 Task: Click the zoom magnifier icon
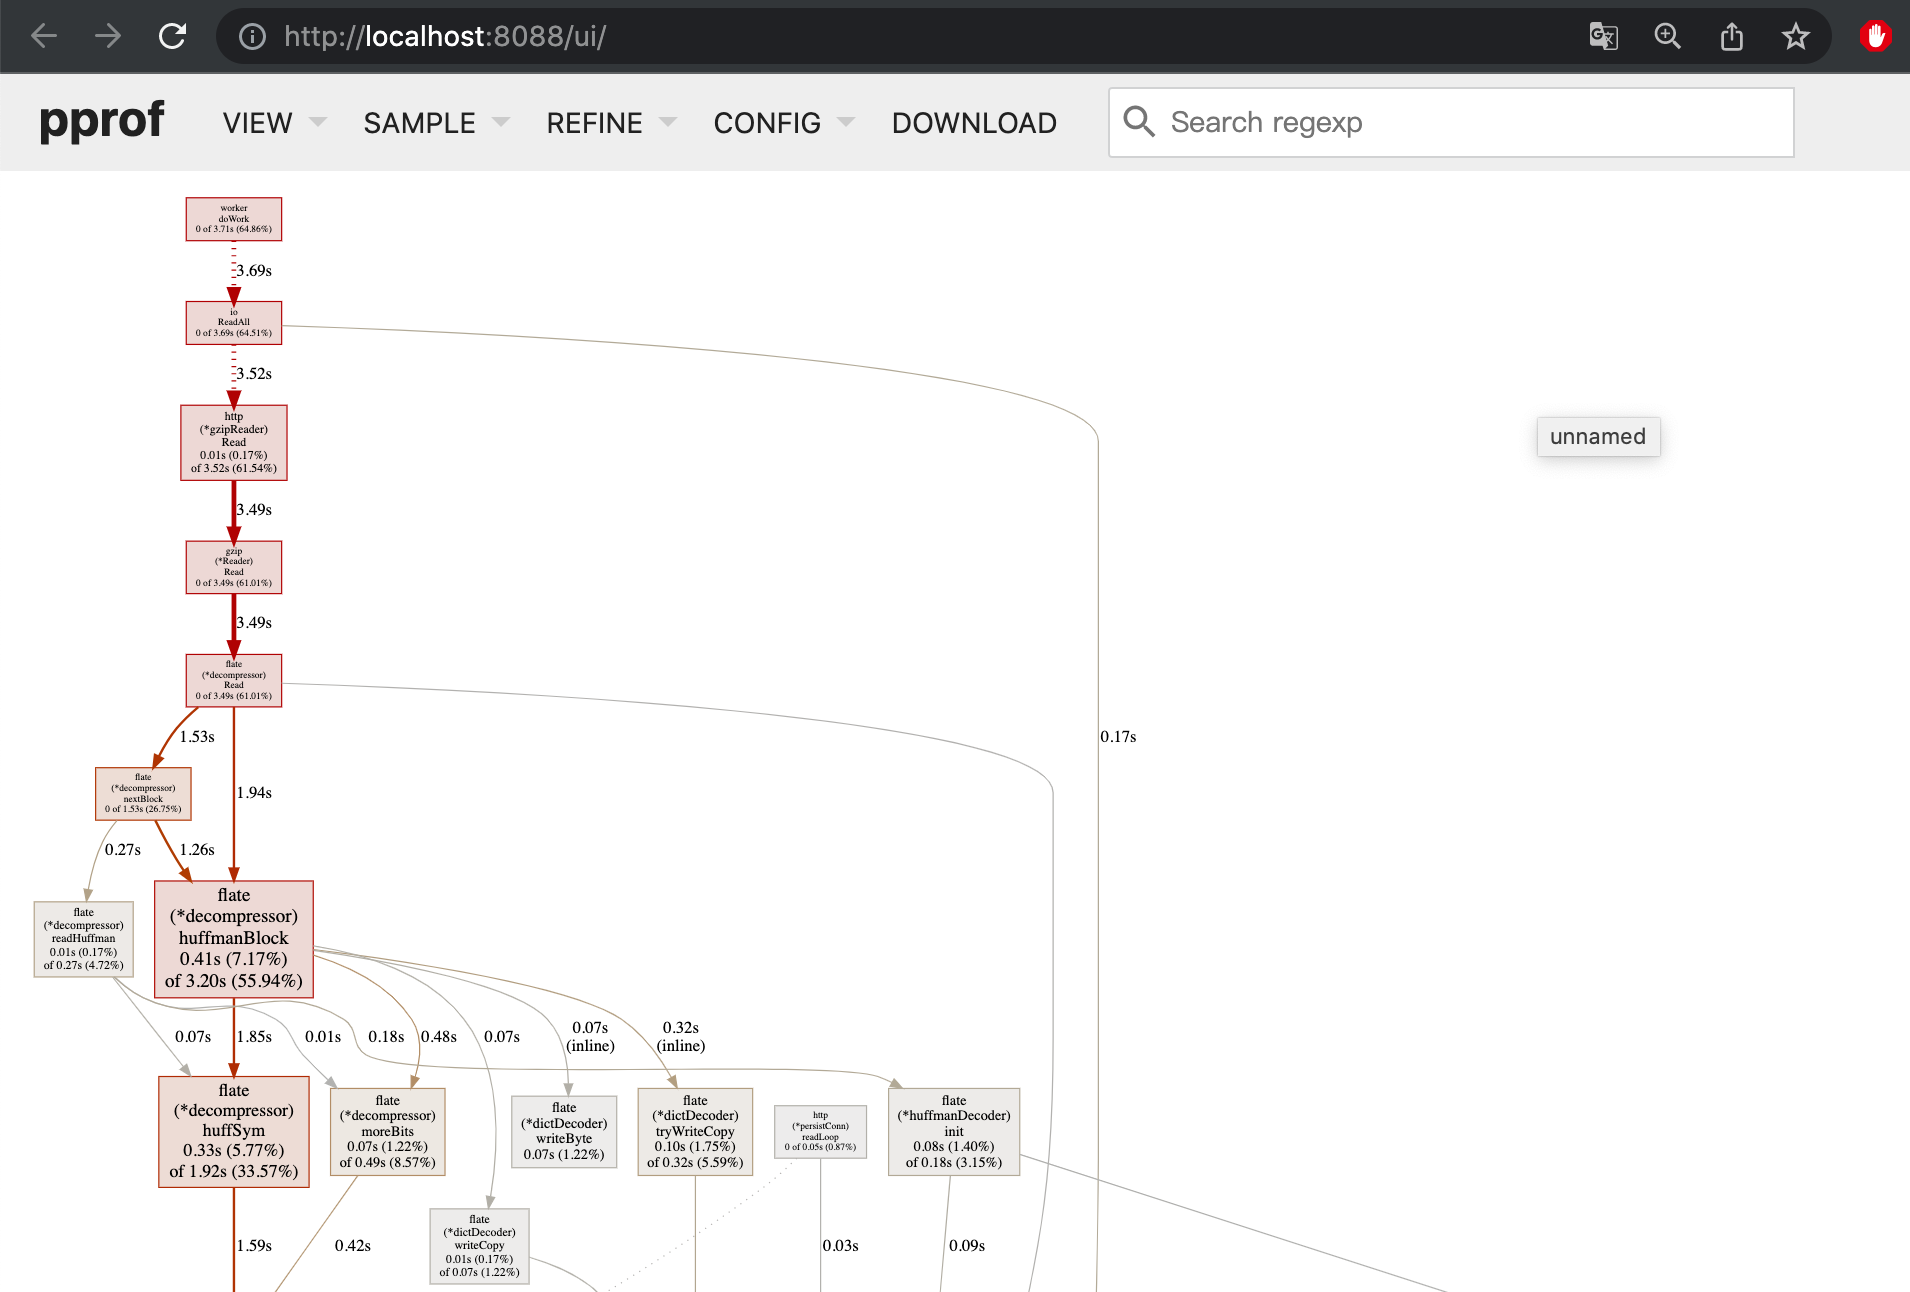coord(1667,37)
